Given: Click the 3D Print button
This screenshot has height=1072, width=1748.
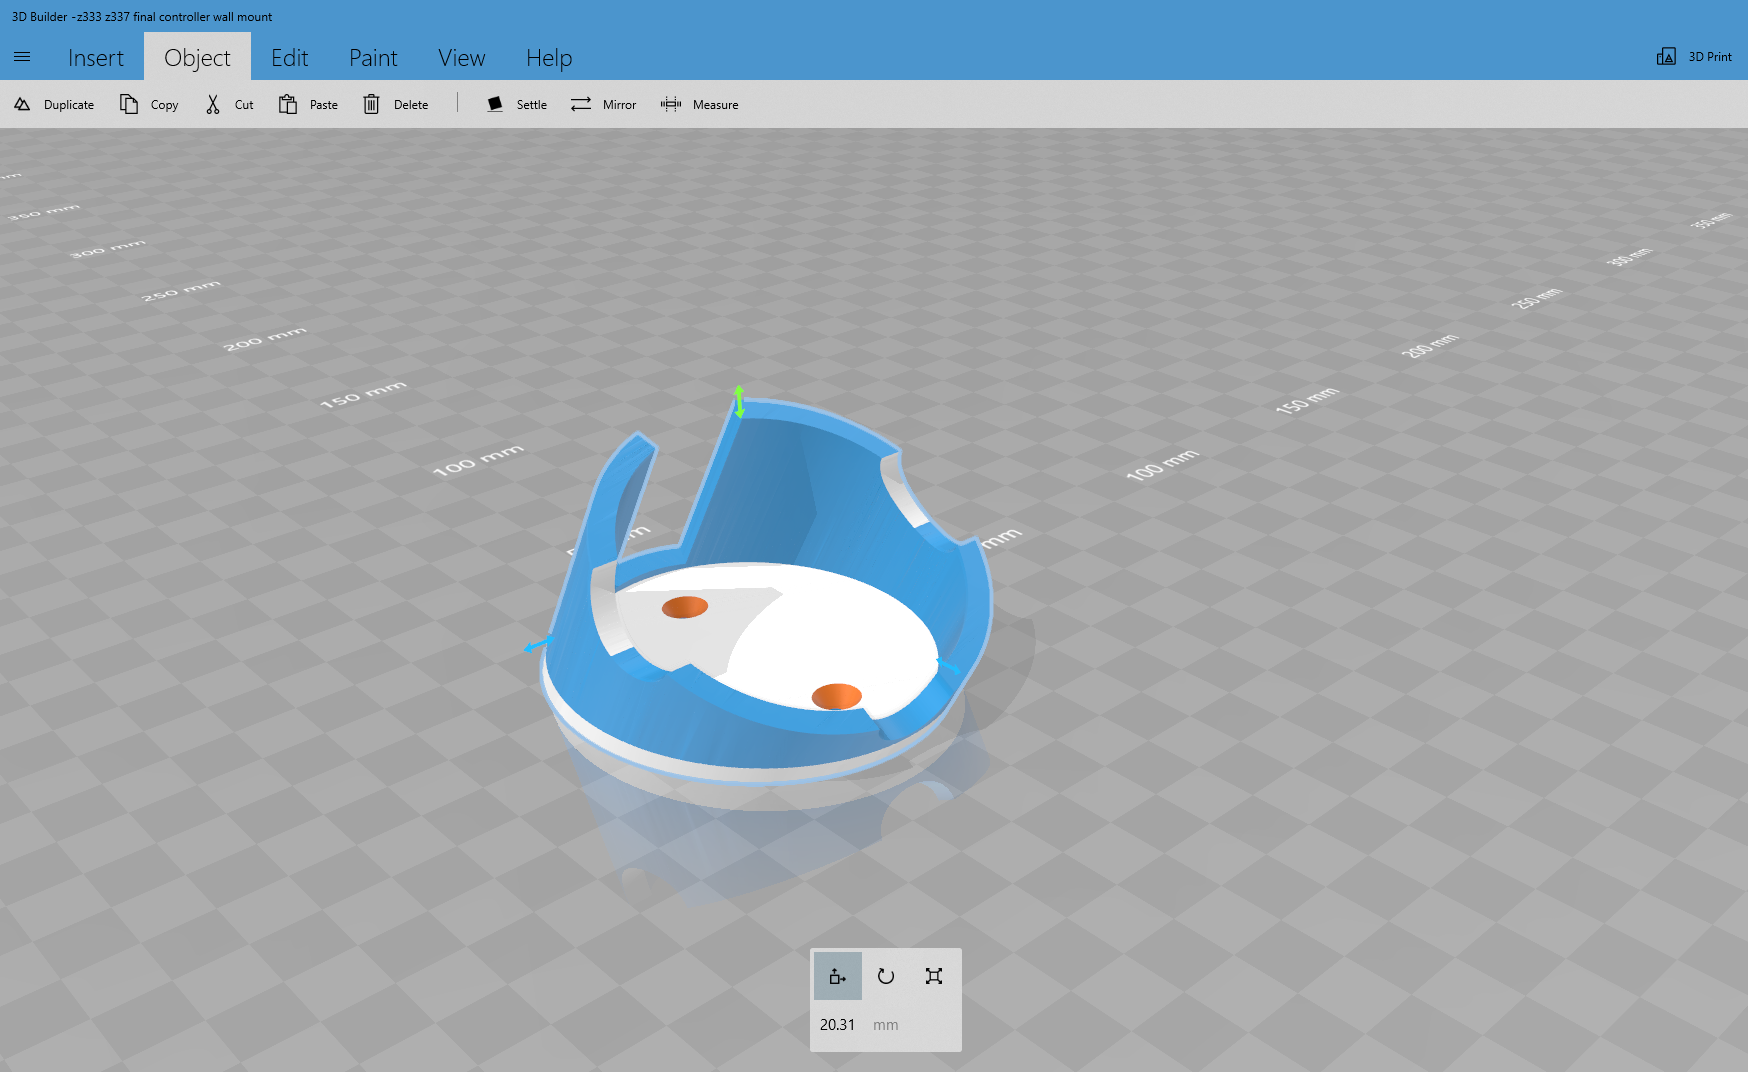Looking at the screenshot, I should (1694, 57).
